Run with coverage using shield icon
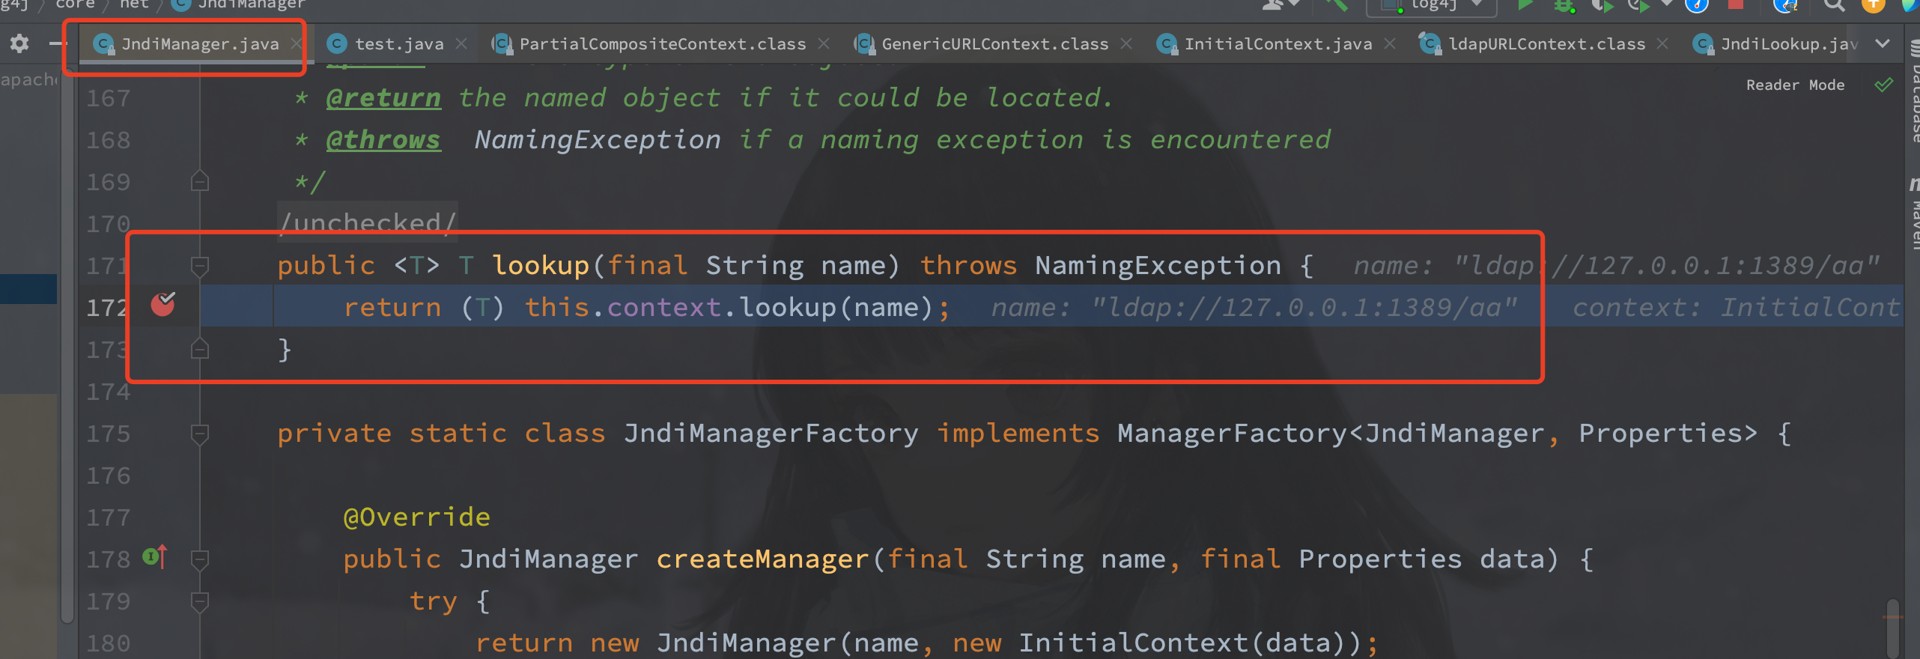 [x=1602, y=5]
